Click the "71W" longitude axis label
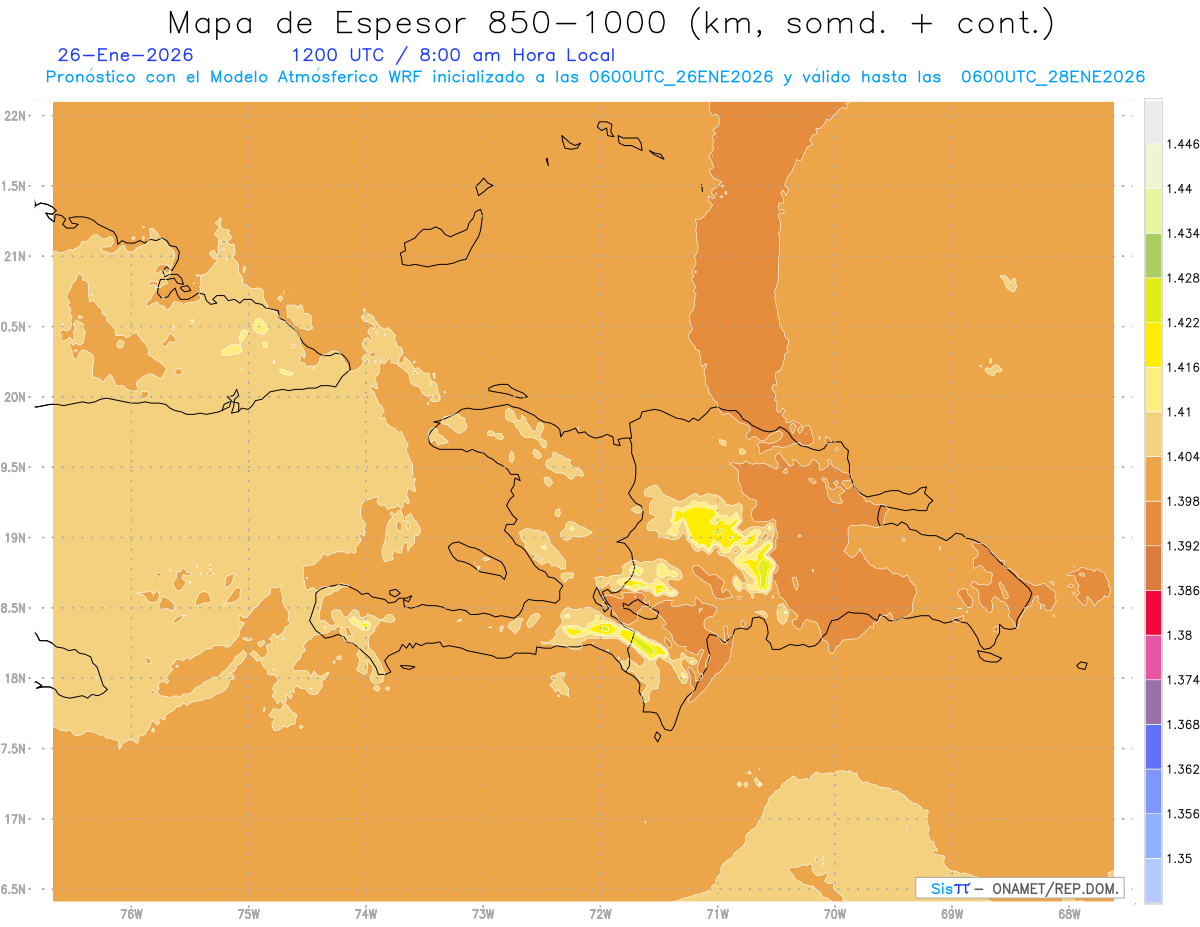This screenshot has width=1200, height=927. coord(717,914)
